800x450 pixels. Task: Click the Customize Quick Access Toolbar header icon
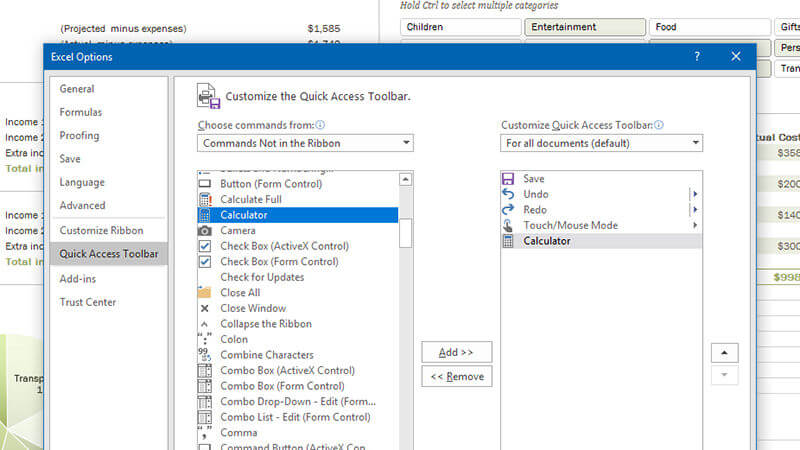pyautogui.click(x=208, y=96)
